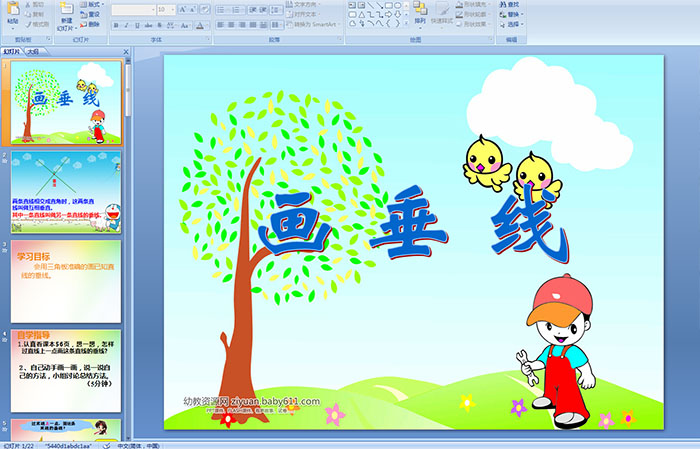The image size is (700, 449).
Task: Toggle Italic formatting
Action: [x=126, y=25]
